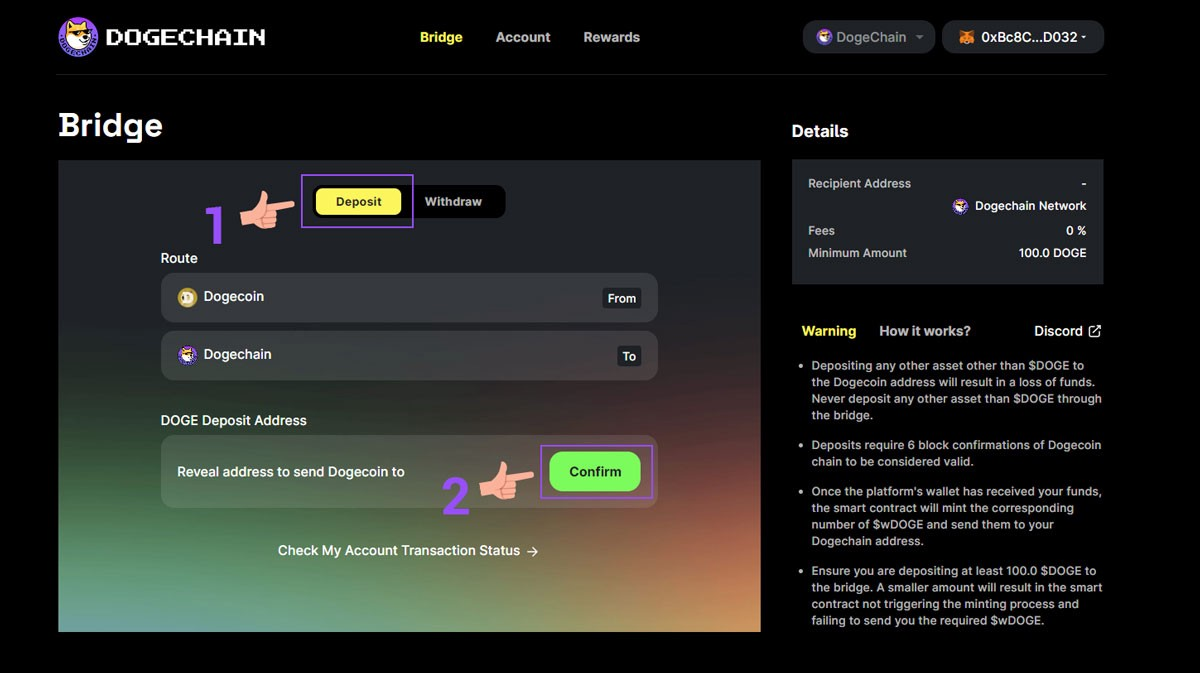Image resolution: width=1200 pixels, height=673 pixels.
Task: Click the Route section label
Action: click(179, 258)
